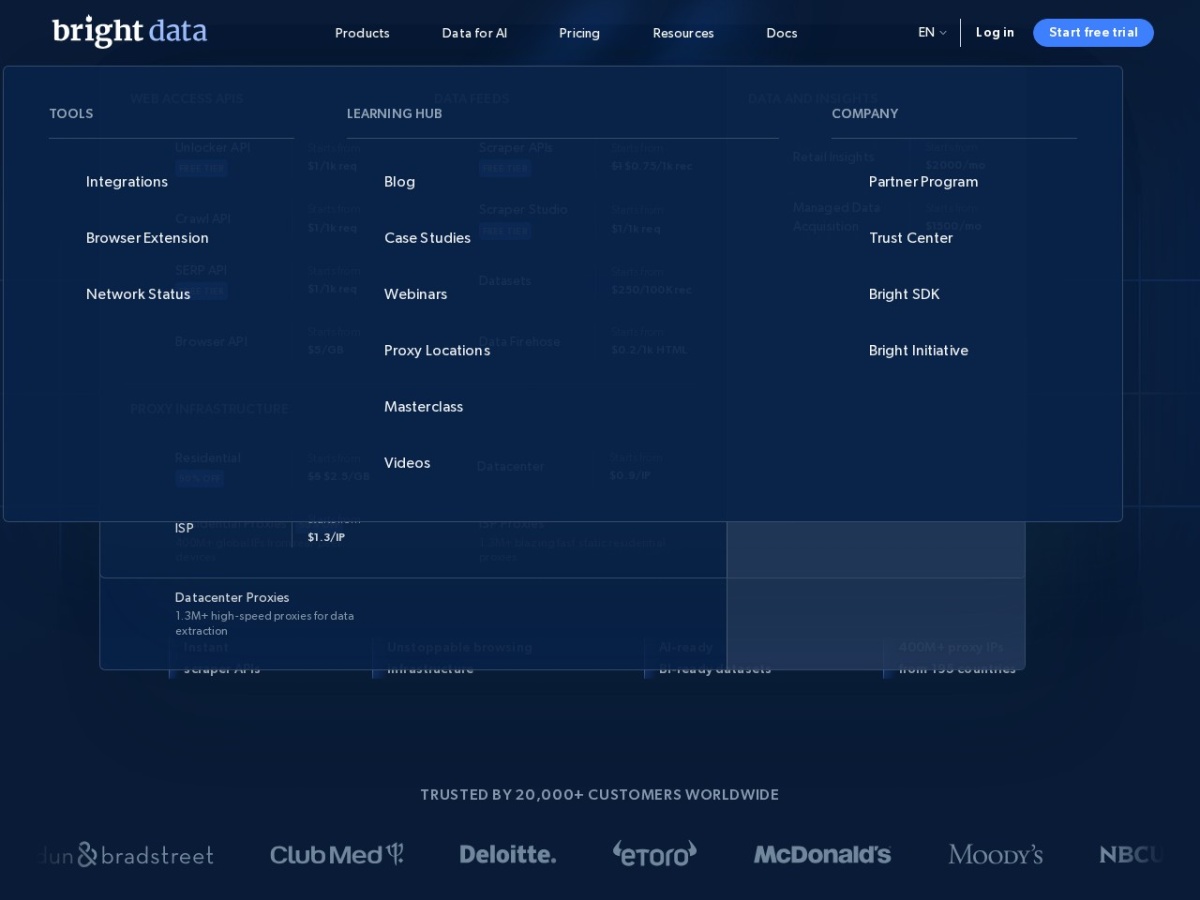Click the Start free trial button
1200x900 pixels.
click(x=1093, y=32)
